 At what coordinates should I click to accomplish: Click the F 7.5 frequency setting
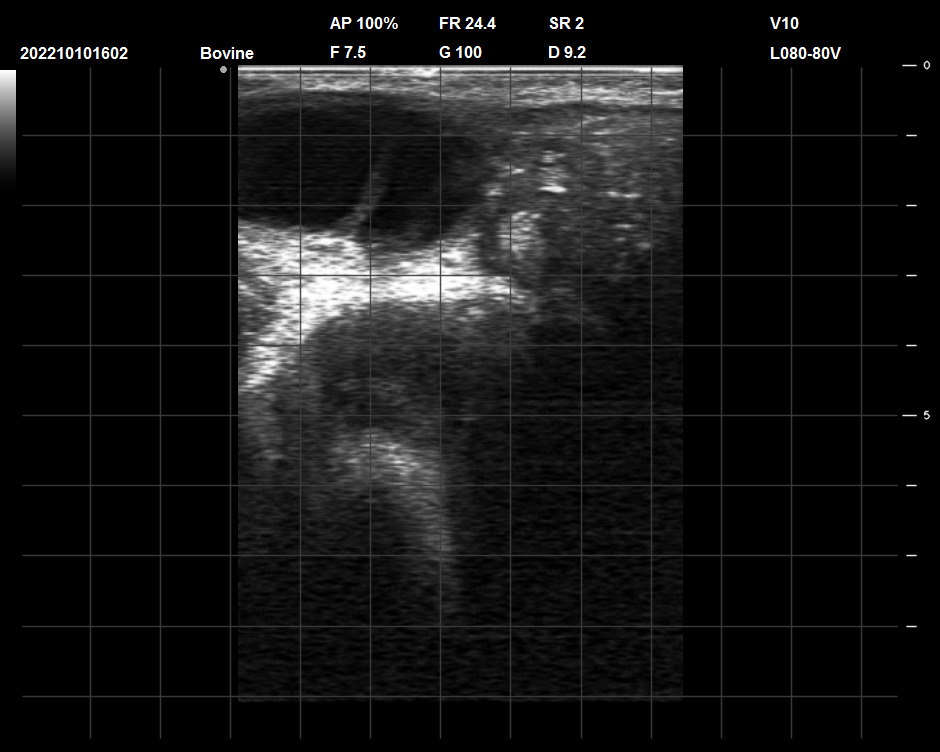(x=348, y=53)
